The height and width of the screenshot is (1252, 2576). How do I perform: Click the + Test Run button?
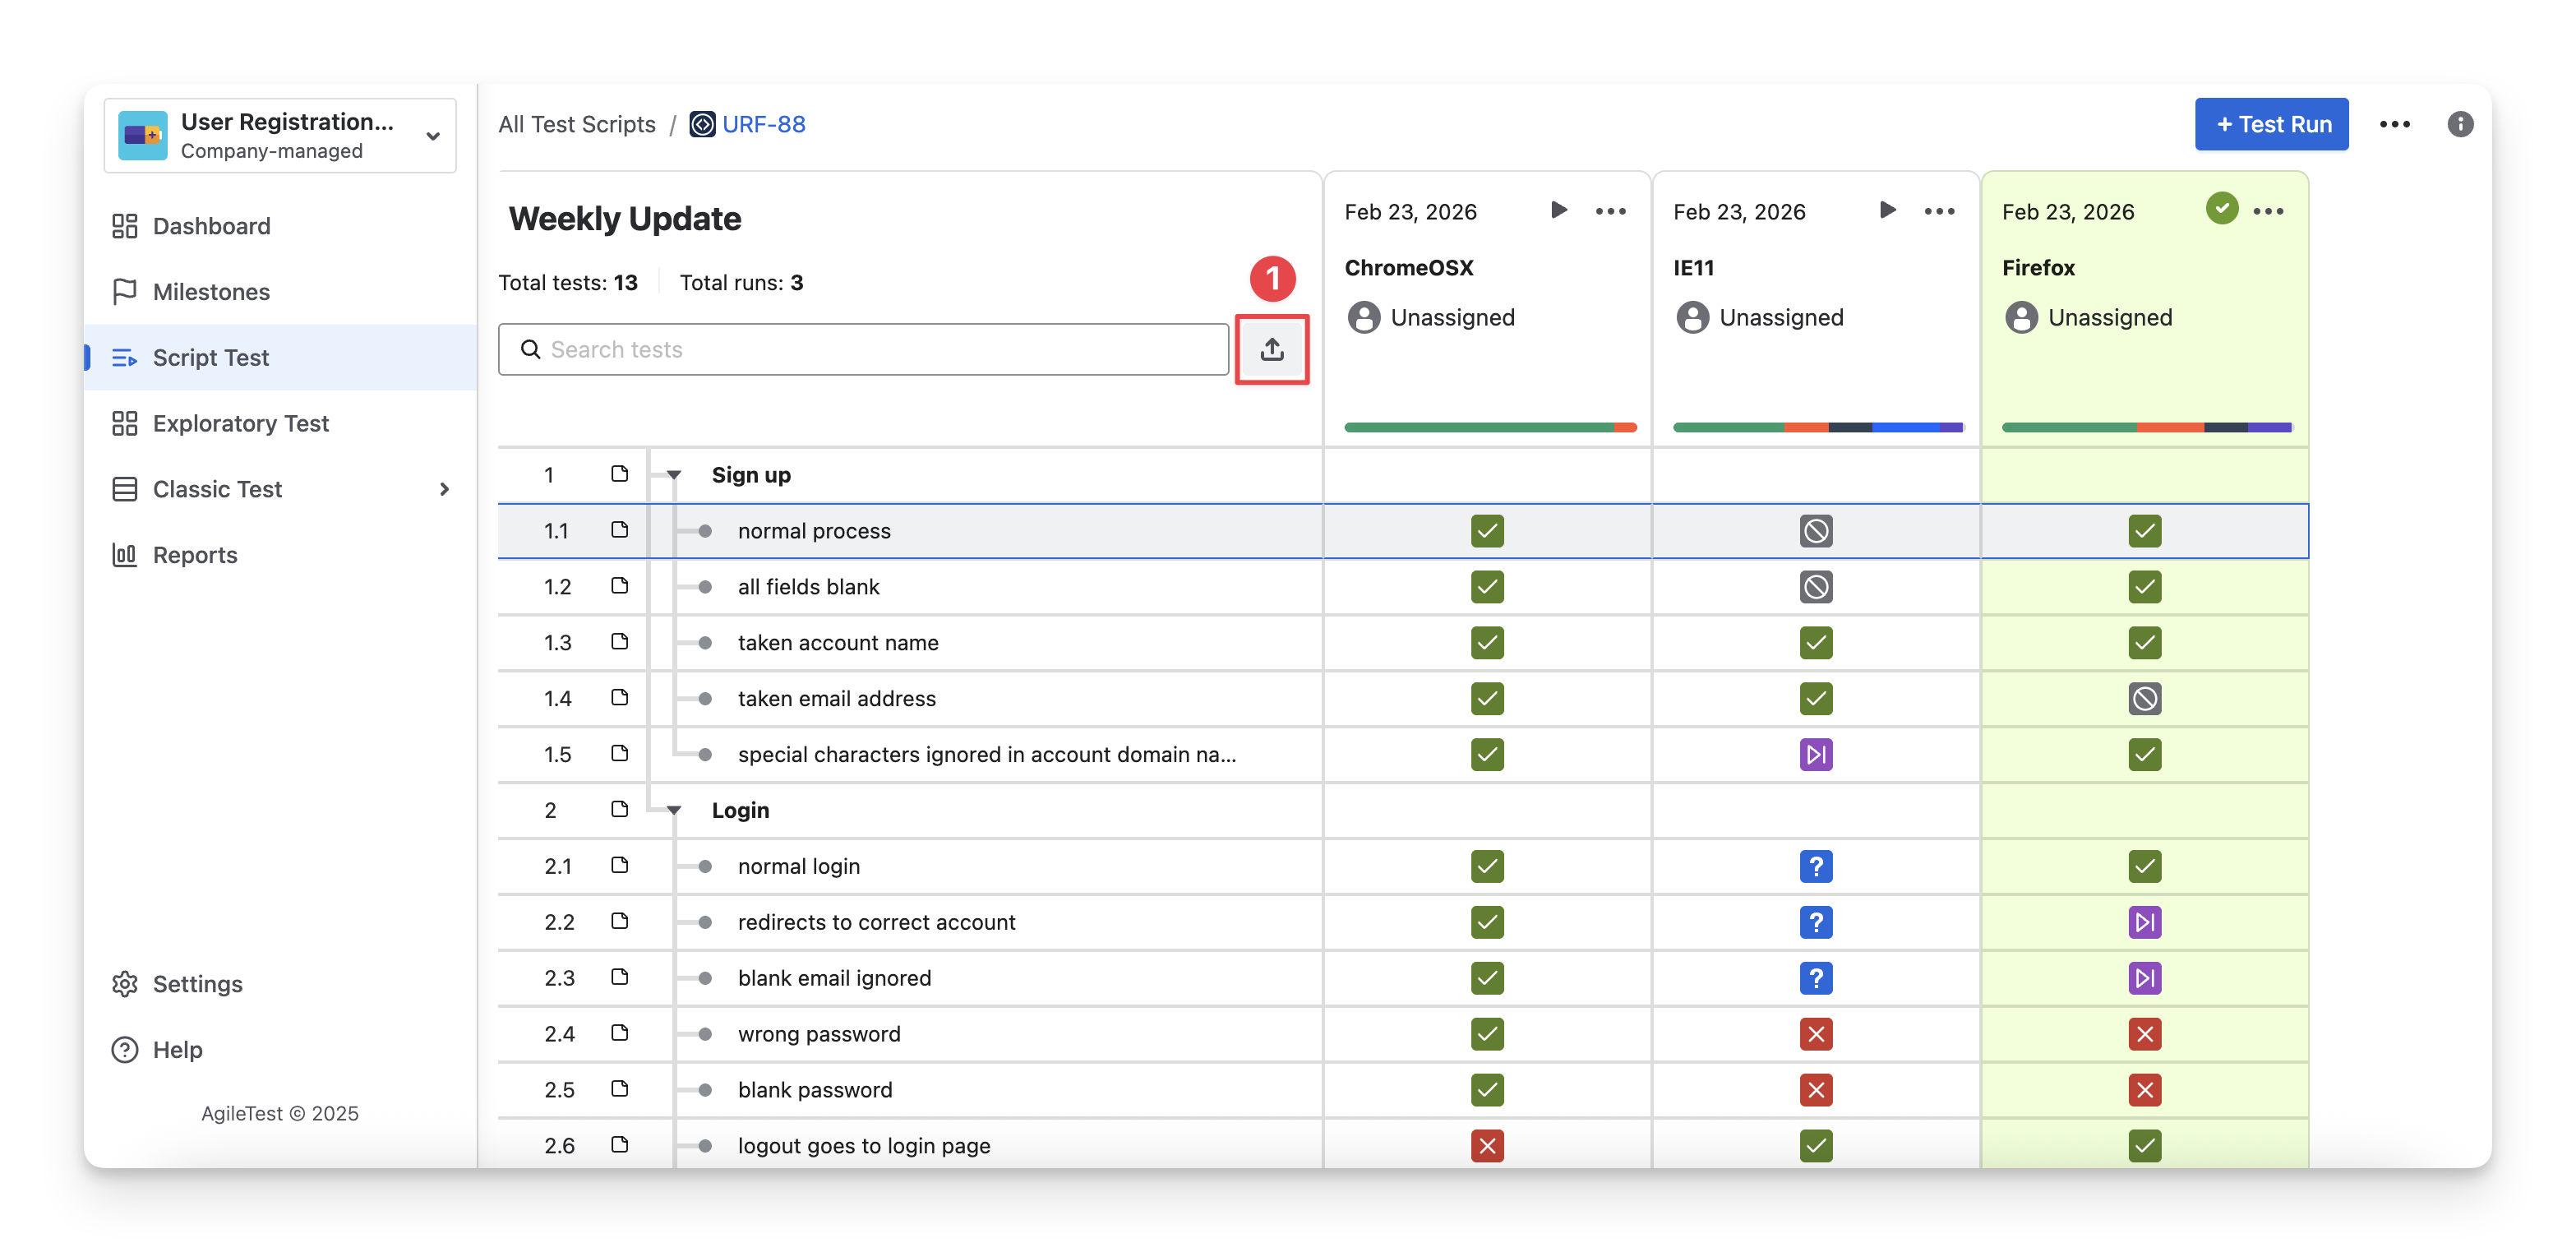point(2271,124)
